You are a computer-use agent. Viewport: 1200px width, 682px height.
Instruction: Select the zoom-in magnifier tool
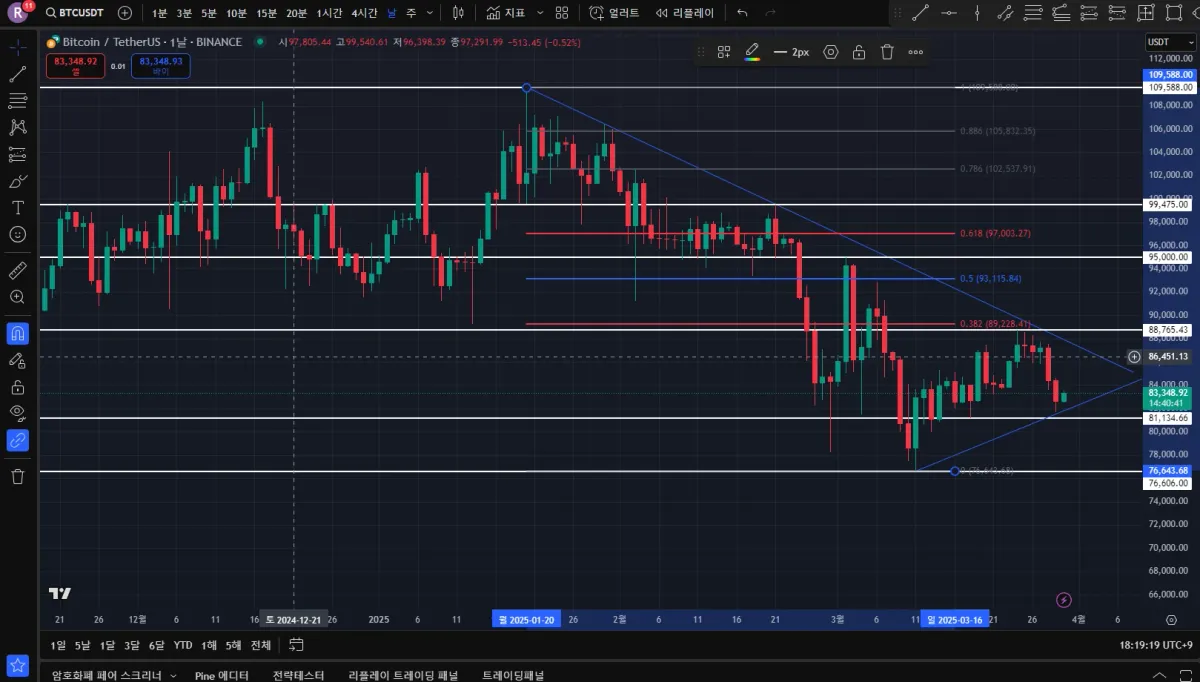pos(17,297)
